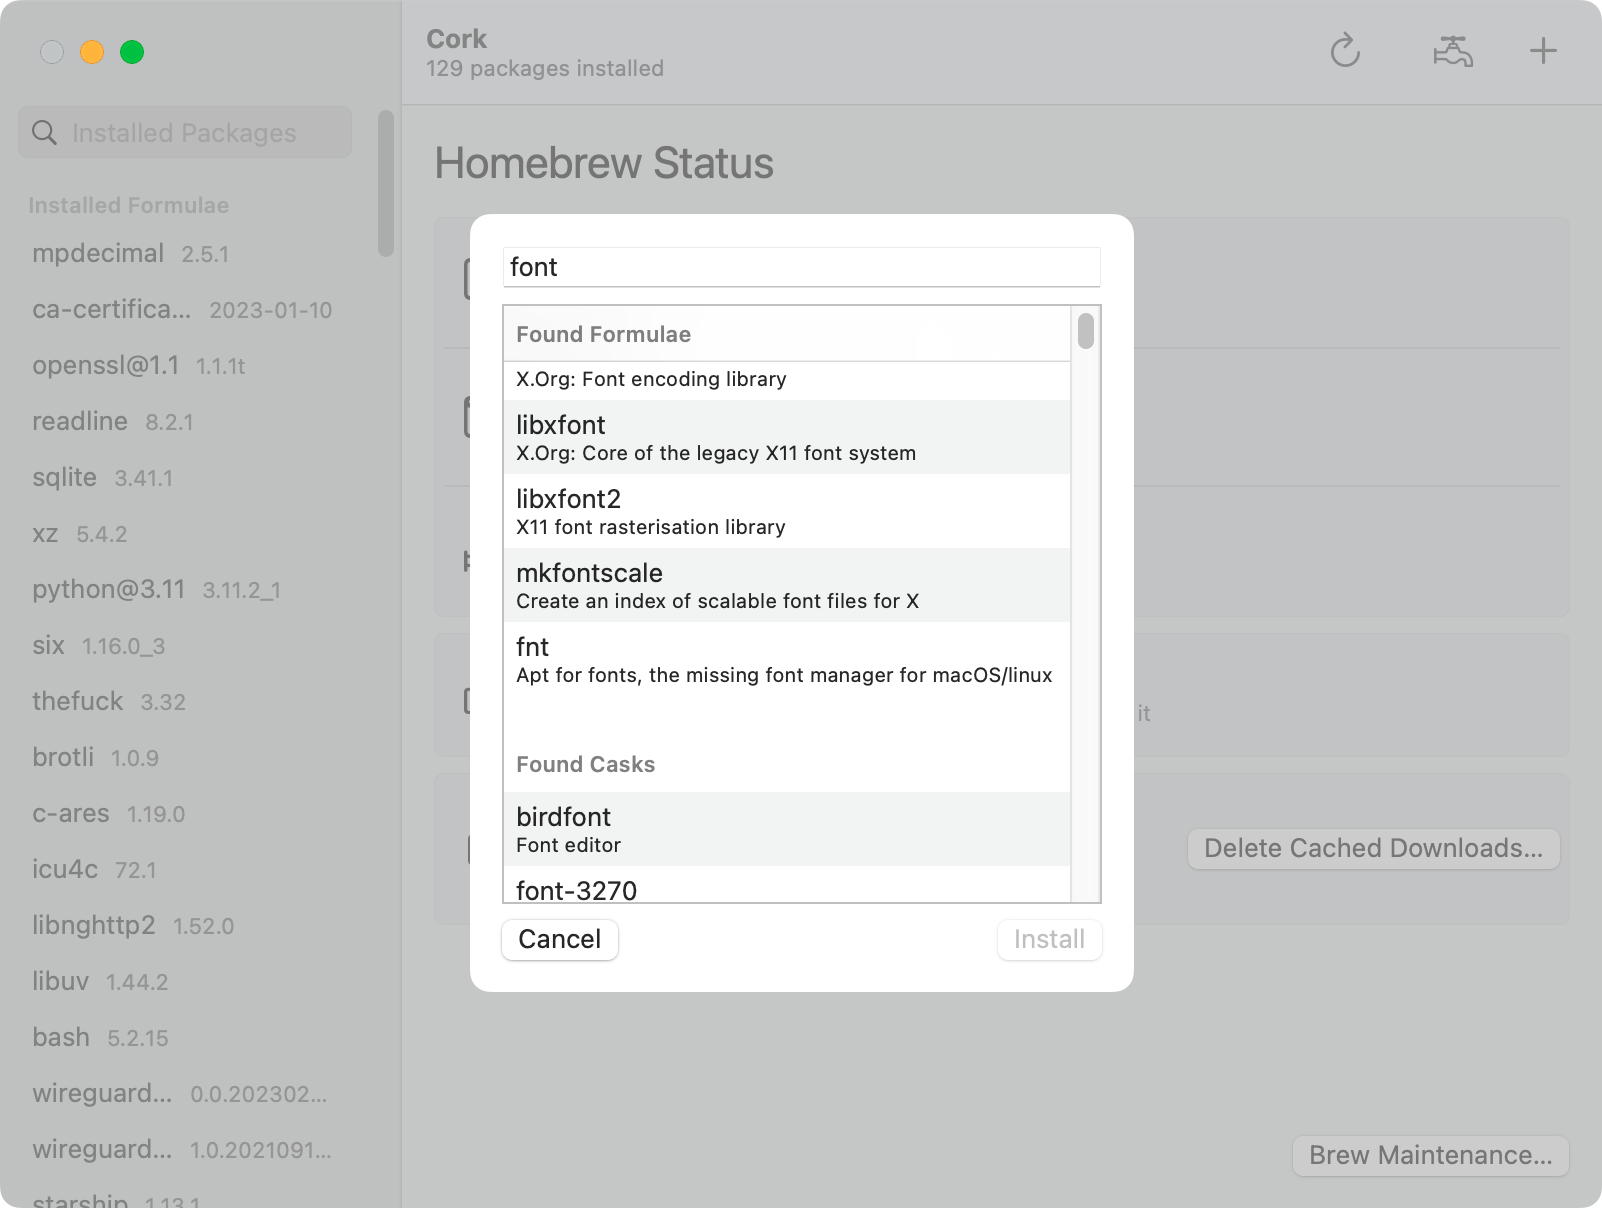Select thefuck in installed formulae

click(77, 701)
